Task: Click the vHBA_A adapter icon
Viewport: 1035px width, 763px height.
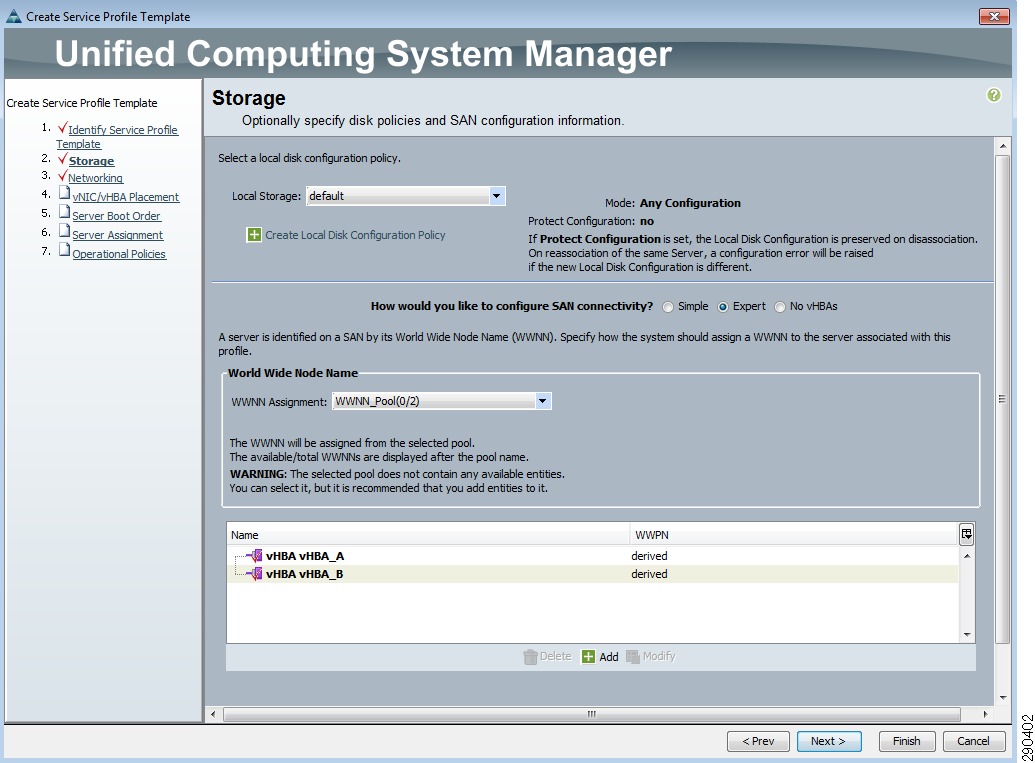Action: tap(255, 556)
